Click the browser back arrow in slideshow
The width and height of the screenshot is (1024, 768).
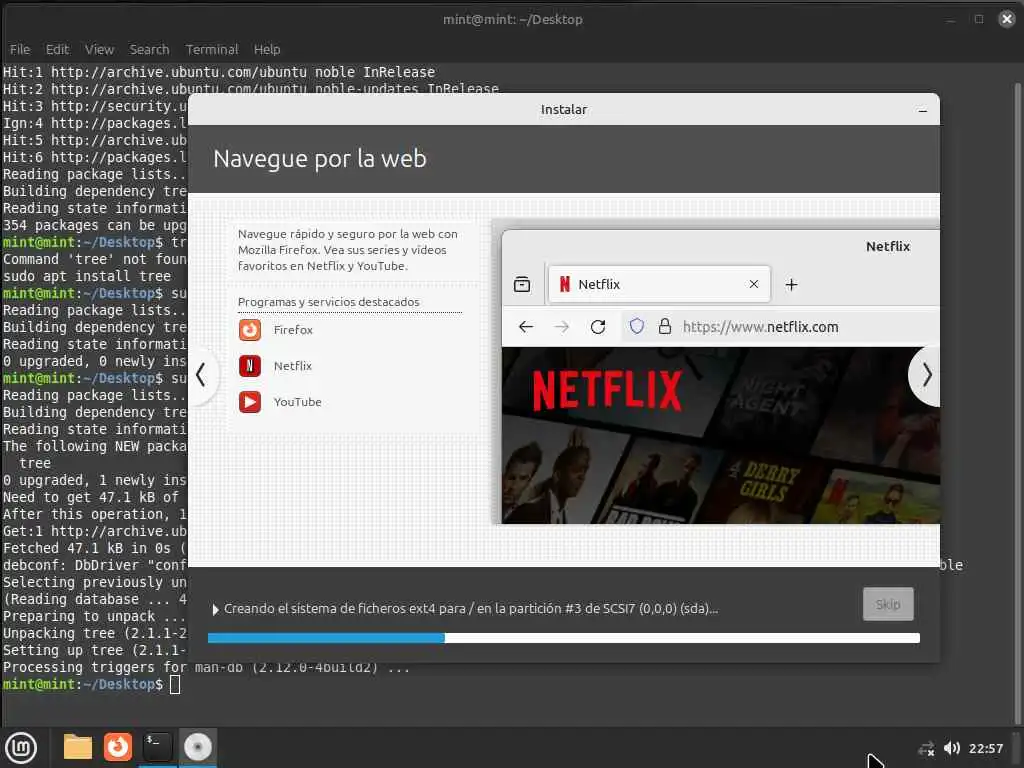[526, 327]
